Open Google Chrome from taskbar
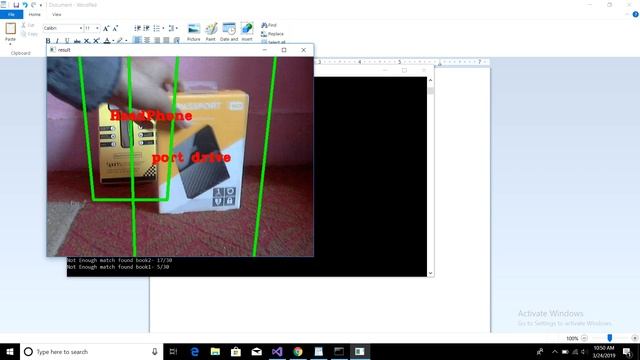This screenshot has height=360, width=640. tap(298, 351)
